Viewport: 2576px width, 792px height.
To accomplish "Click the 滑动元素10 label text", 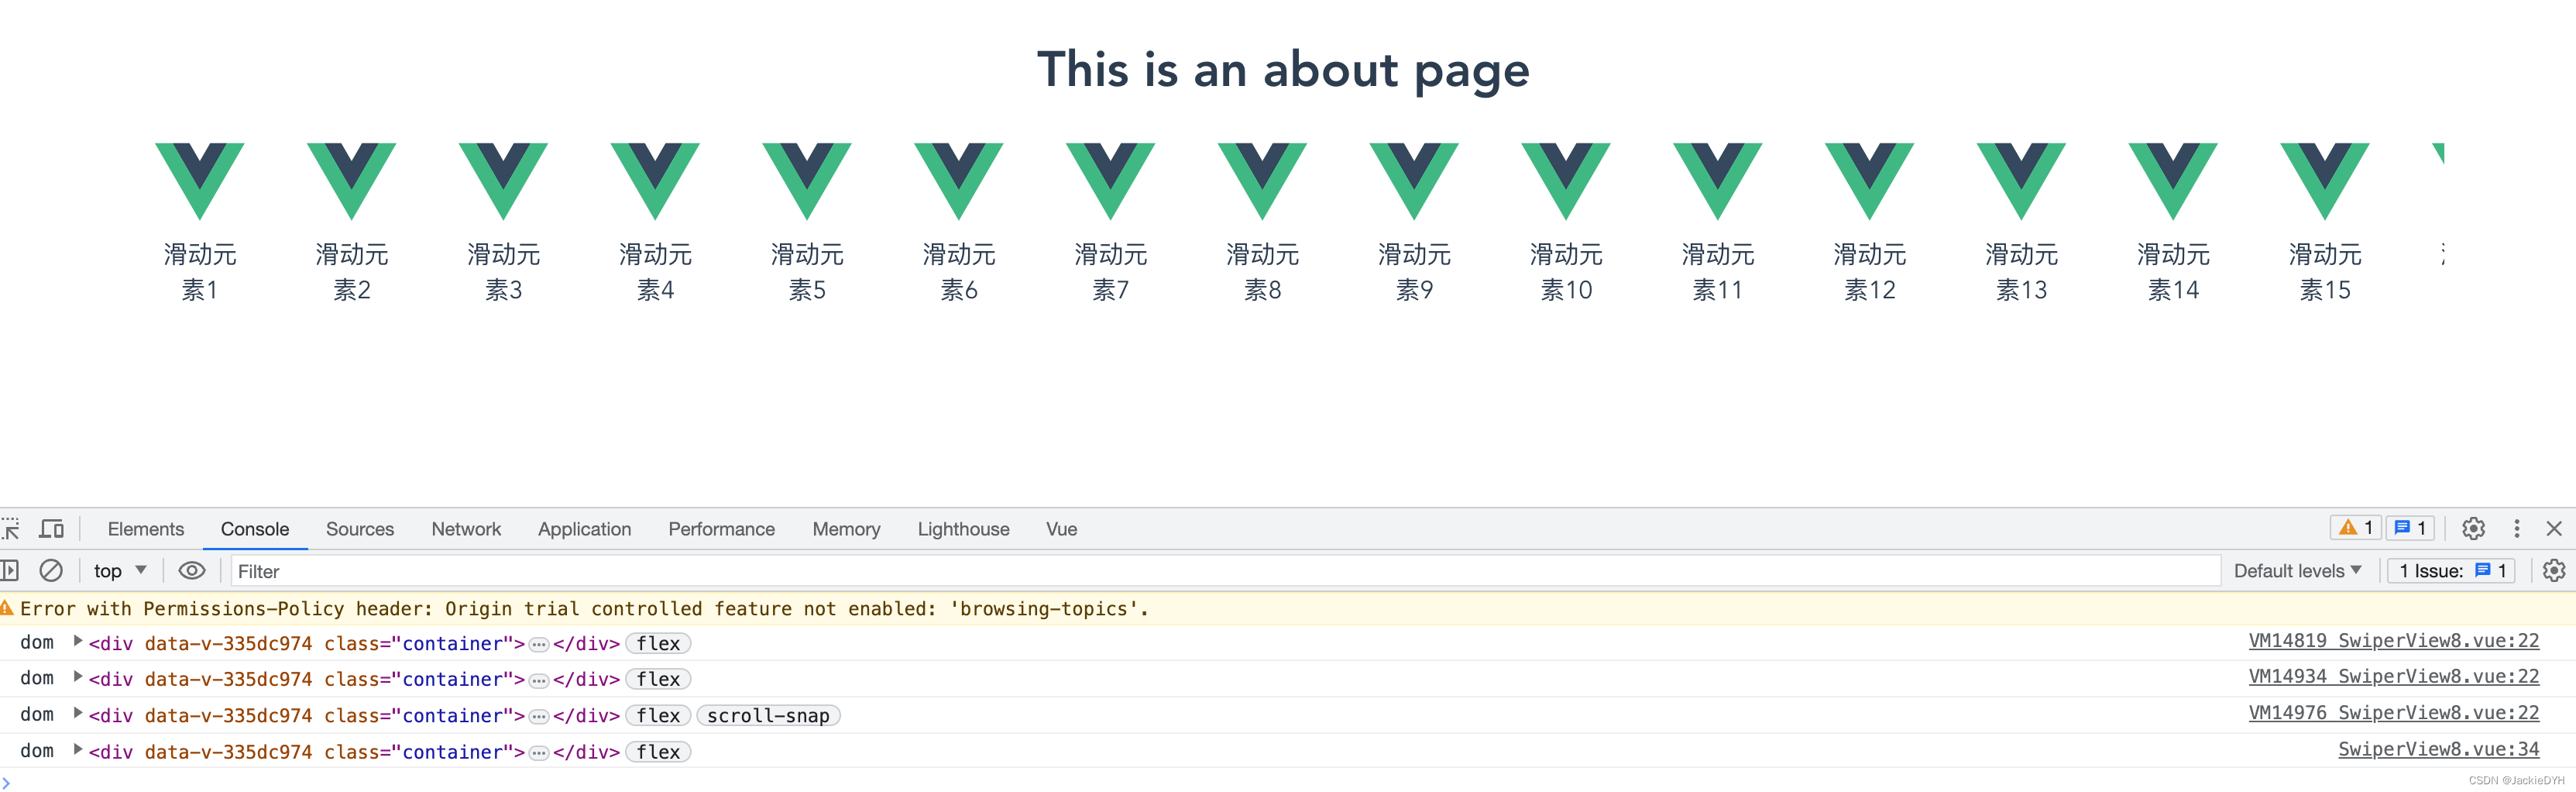I will [x=1566, y=272].
